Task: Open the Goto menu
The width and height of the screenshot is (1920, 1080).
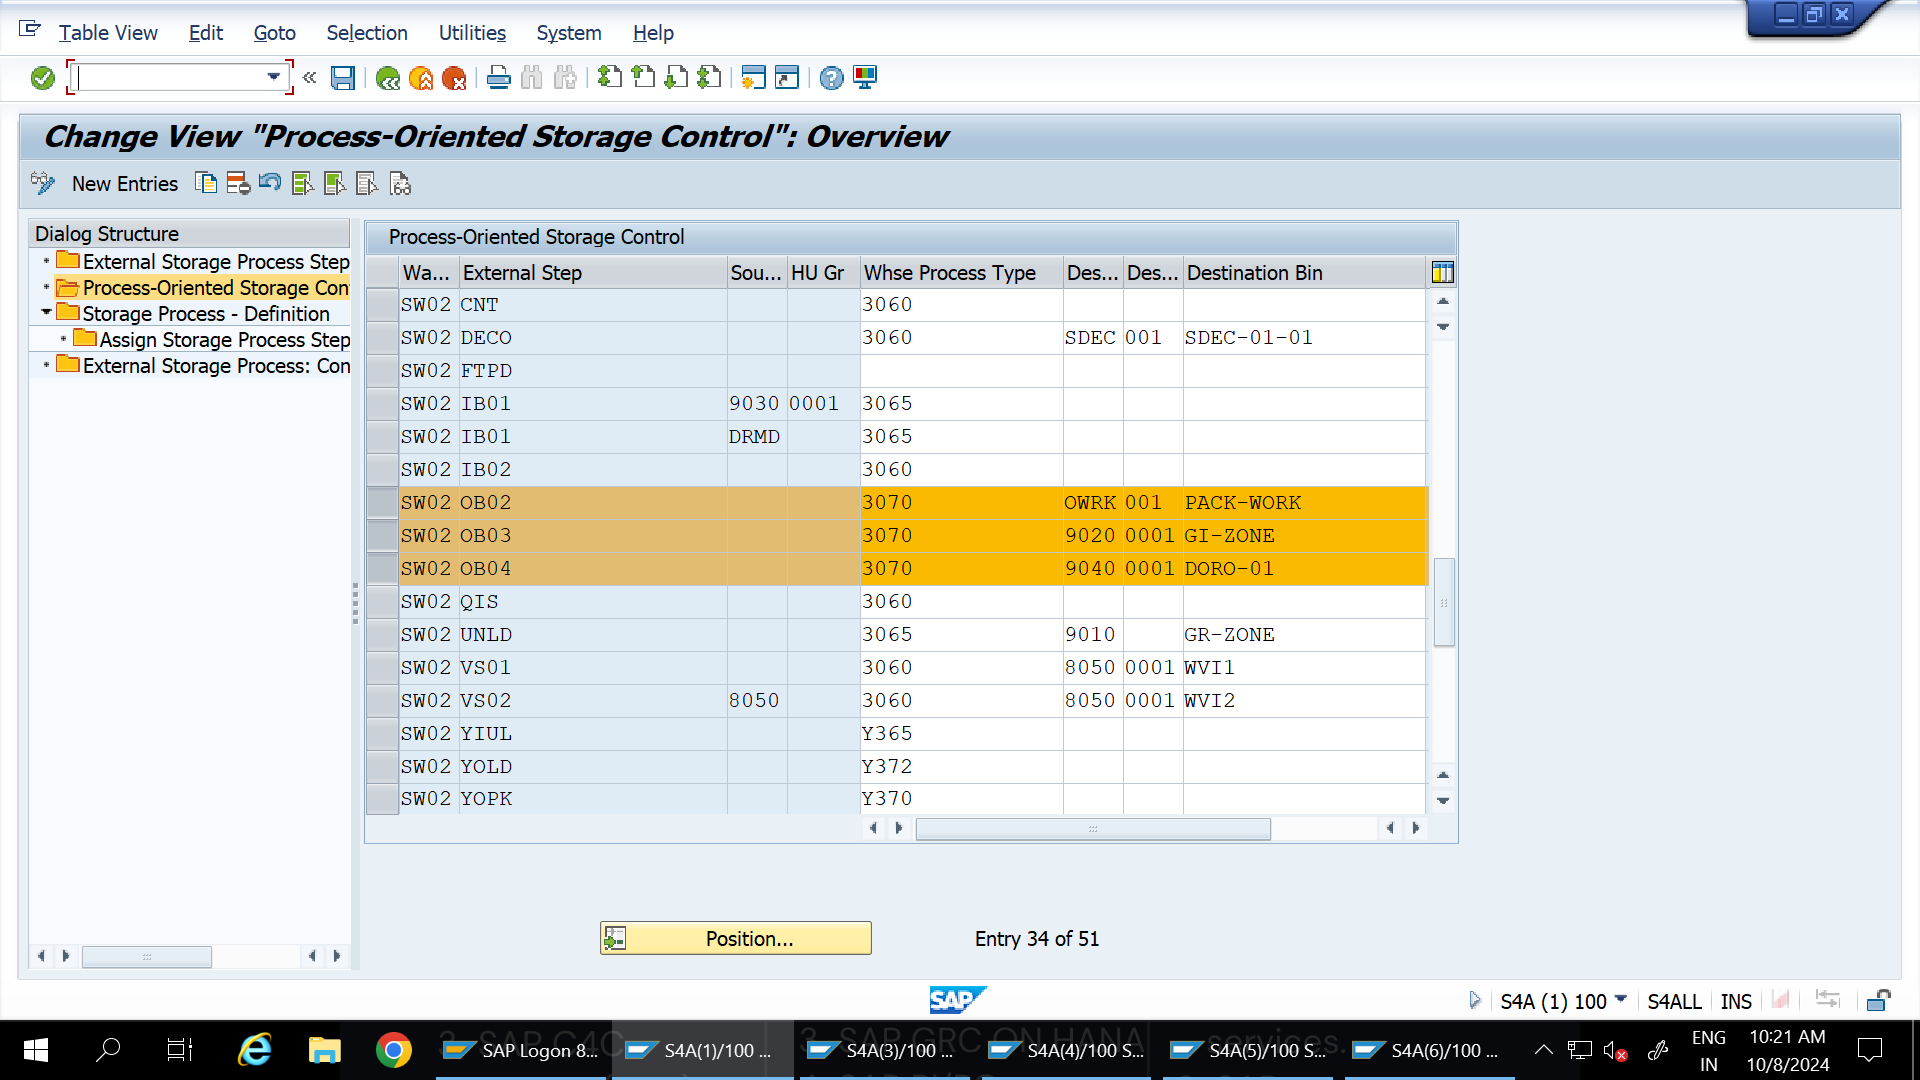Action: click(x=274, y=33)
